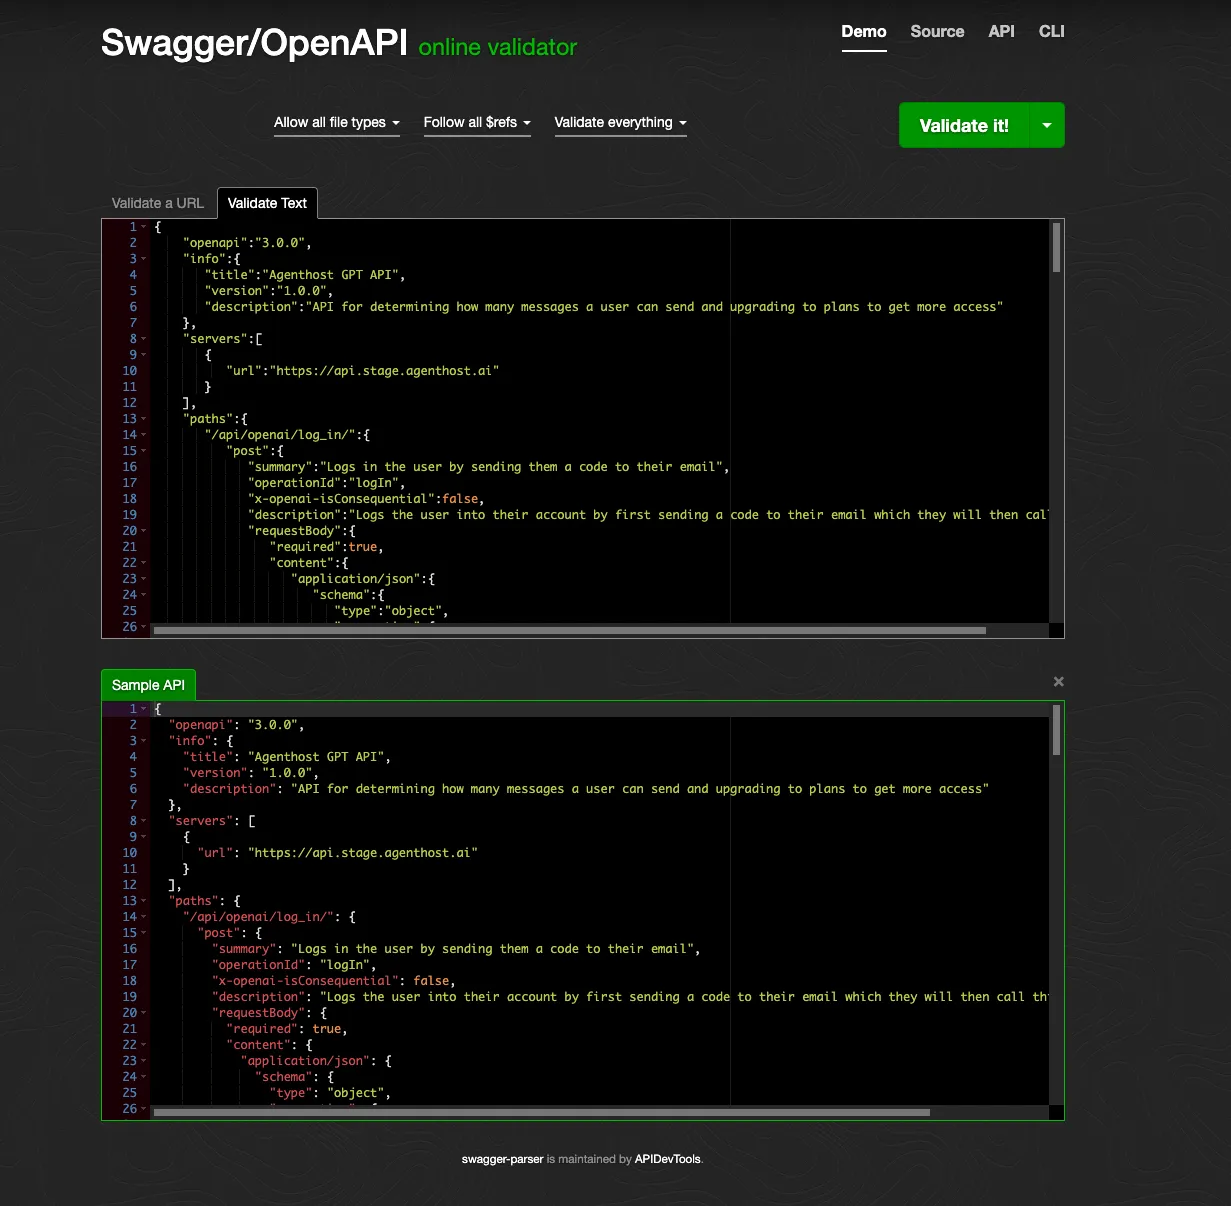Open the Demo navigation item
The height and width of the screenshot is (1206, 1231).
point(864,32)
